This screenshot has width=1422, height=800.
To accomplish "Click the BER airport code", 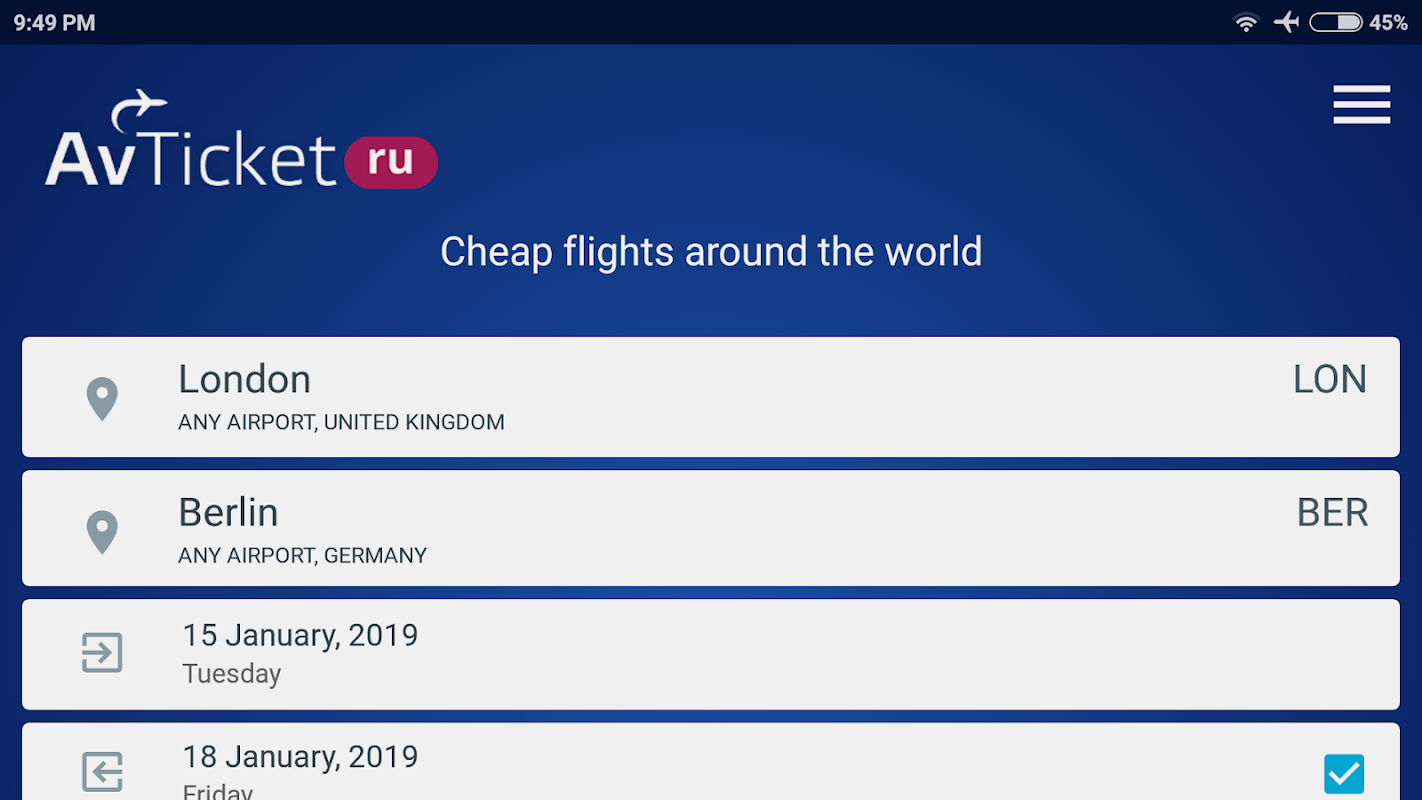I will [x=1331, y=513].
